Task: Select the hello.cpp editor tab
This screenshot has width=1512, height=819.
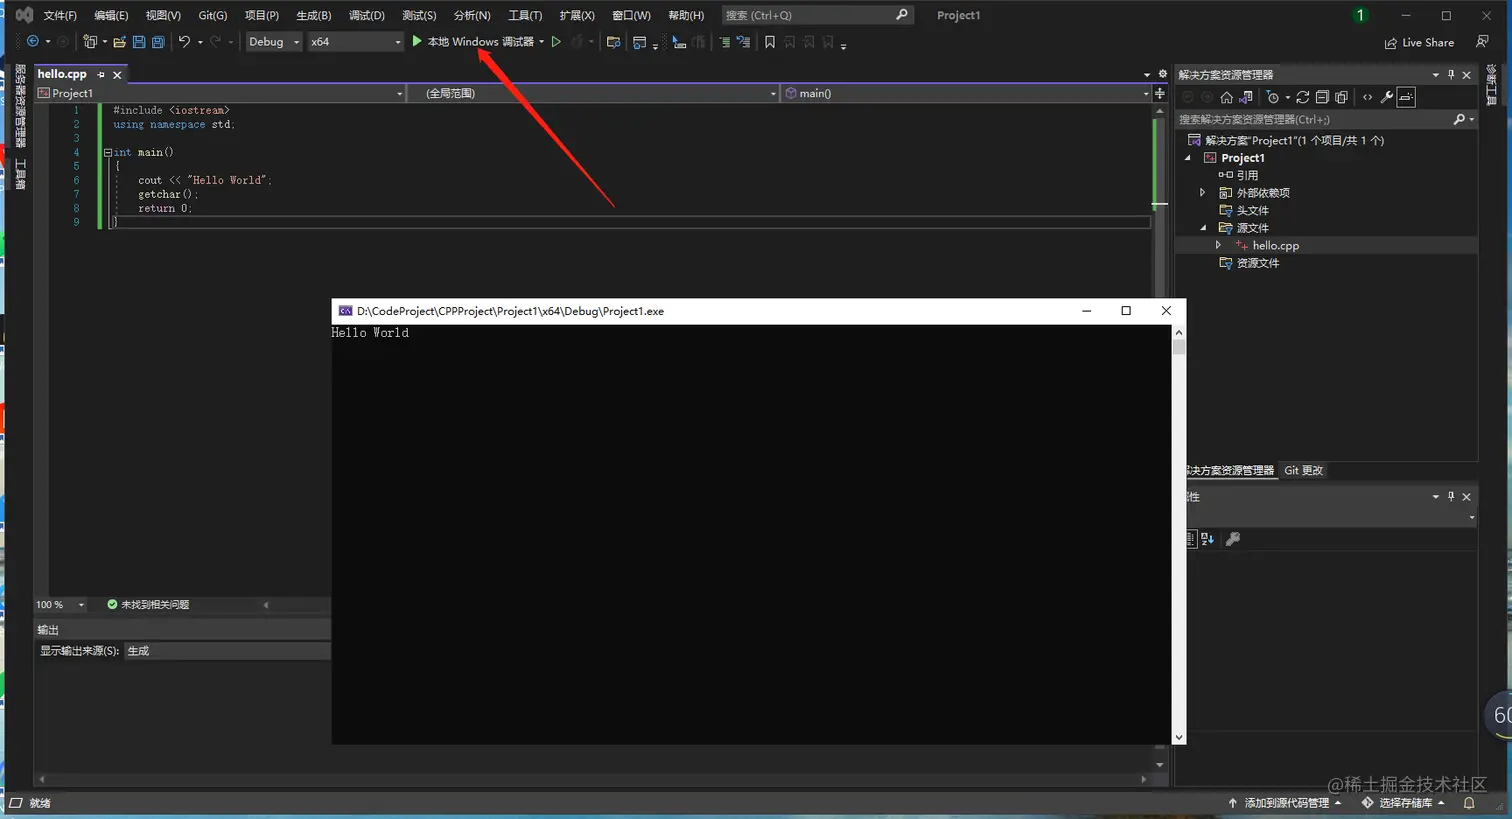Action: coord(62,74)
